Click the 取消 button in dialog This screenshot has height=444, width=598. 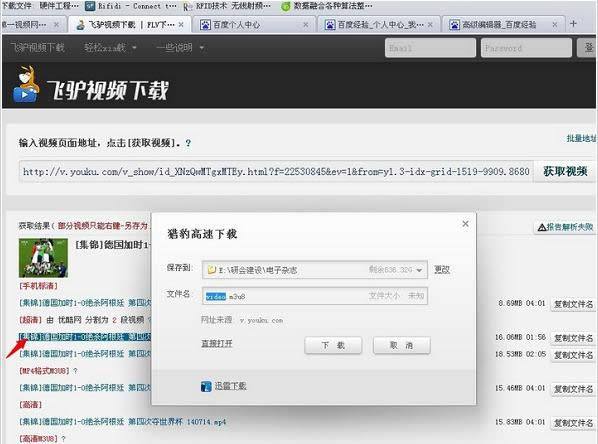click(x=402, y=345)
